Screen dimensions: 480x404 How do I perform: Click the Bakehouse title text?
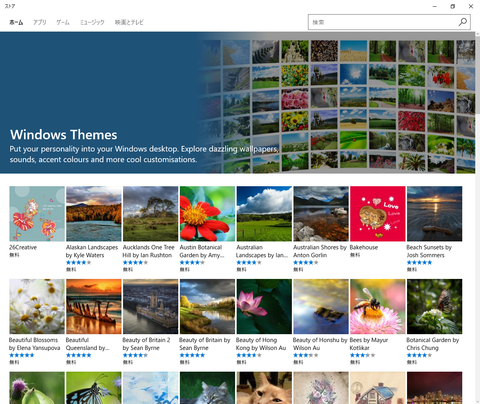[x=364, y=247]
